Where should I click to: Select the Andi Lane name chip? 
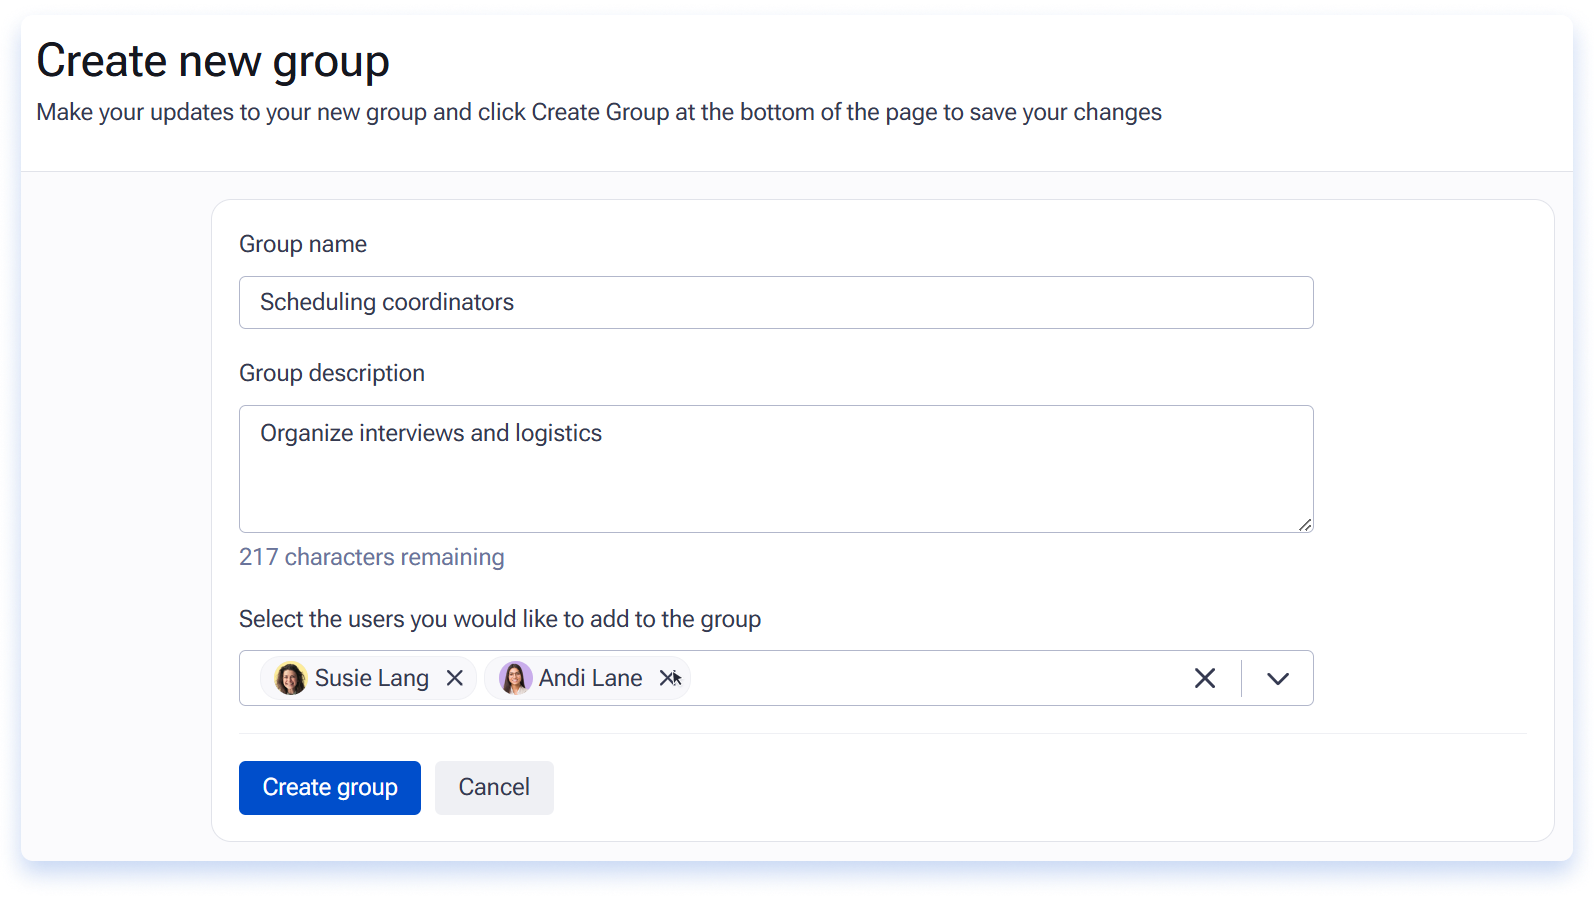[x=587, y=678]
